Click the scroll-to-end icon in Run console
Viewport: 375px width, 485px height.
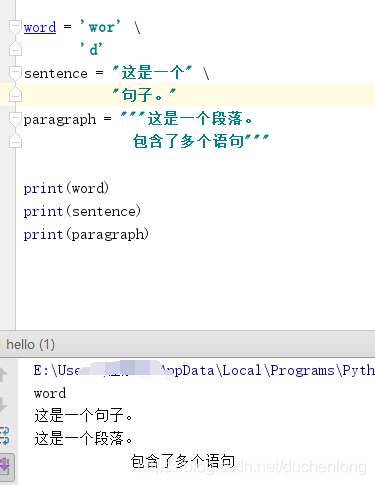pos(6,466)
